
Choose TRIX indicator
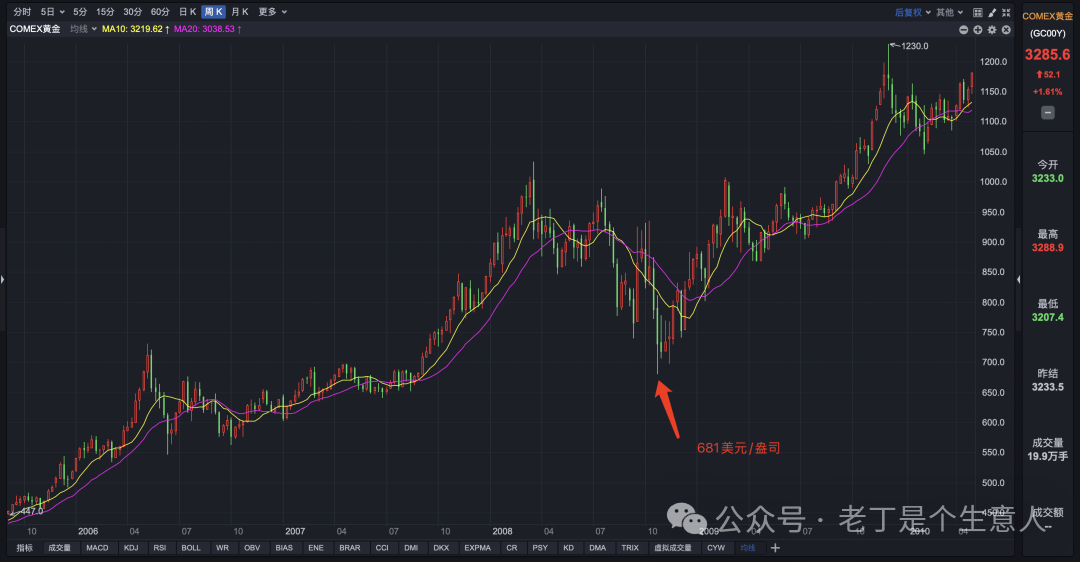pyautogui.click(x=630, y=548)
